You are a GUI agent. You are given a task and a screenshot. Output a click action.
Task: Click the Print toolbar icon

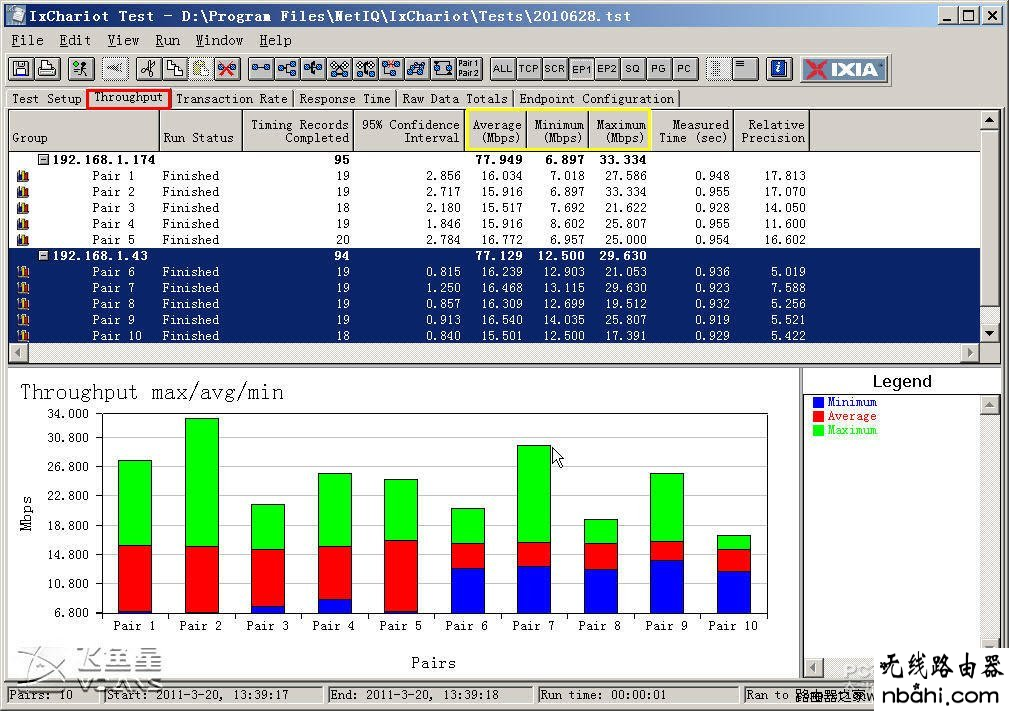click(x=47, y=68)
